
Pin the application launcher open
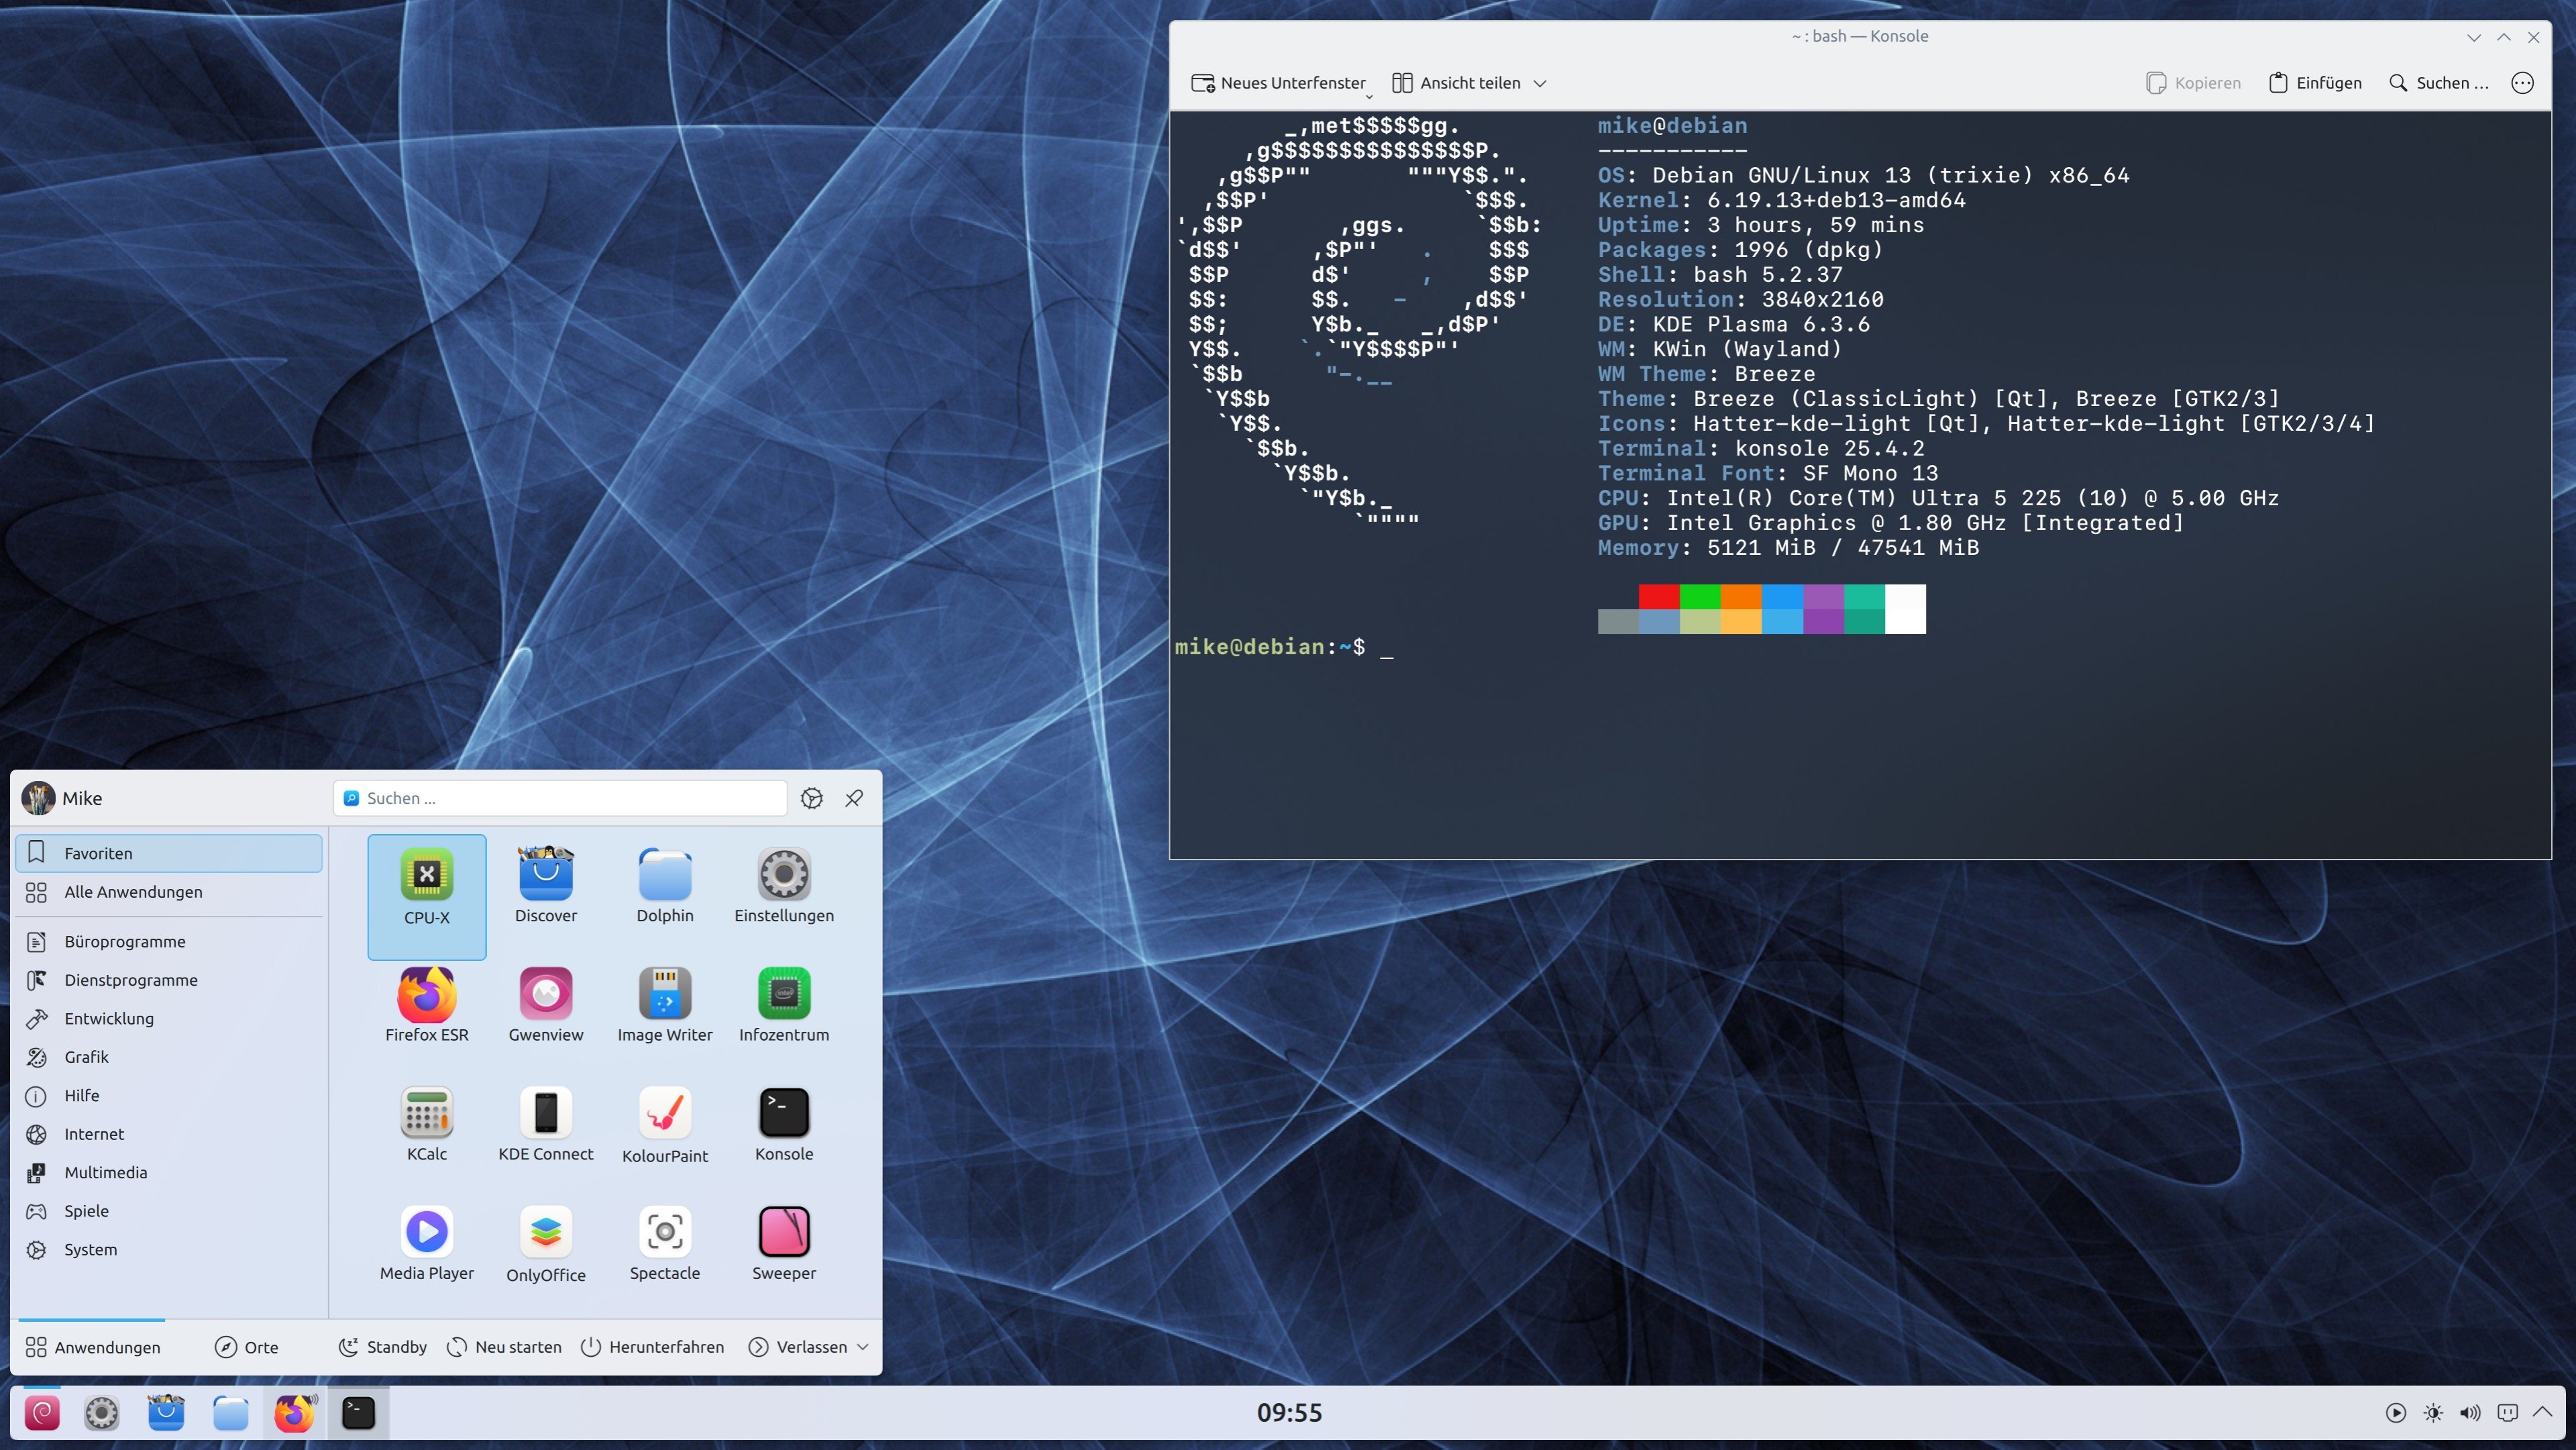click(x=854, y=798)
